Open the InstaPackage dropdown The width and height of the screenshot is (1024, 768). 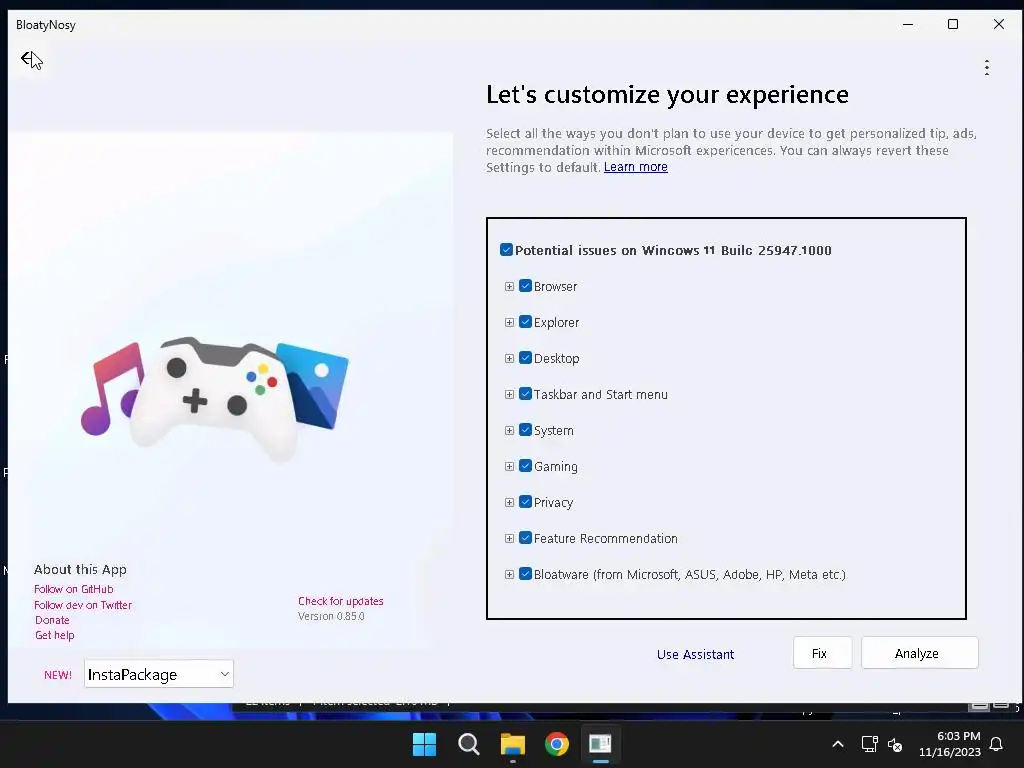point(159,674)
